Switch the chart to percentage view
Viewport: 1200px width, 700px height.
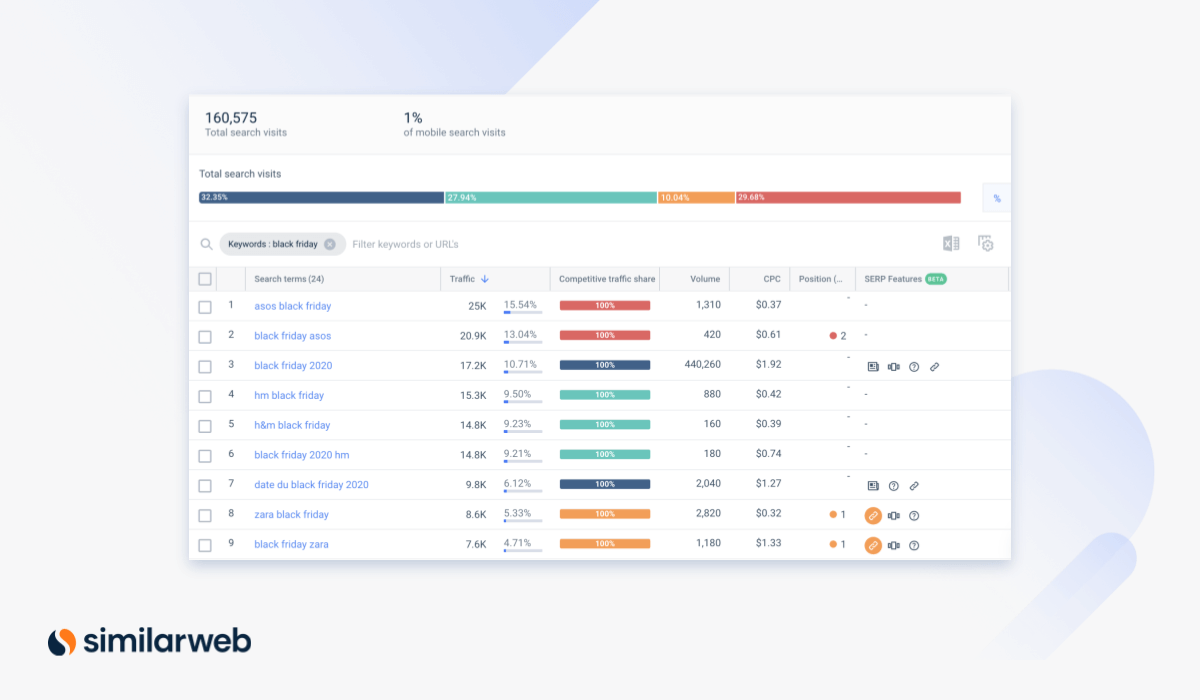tap(996, 199)
